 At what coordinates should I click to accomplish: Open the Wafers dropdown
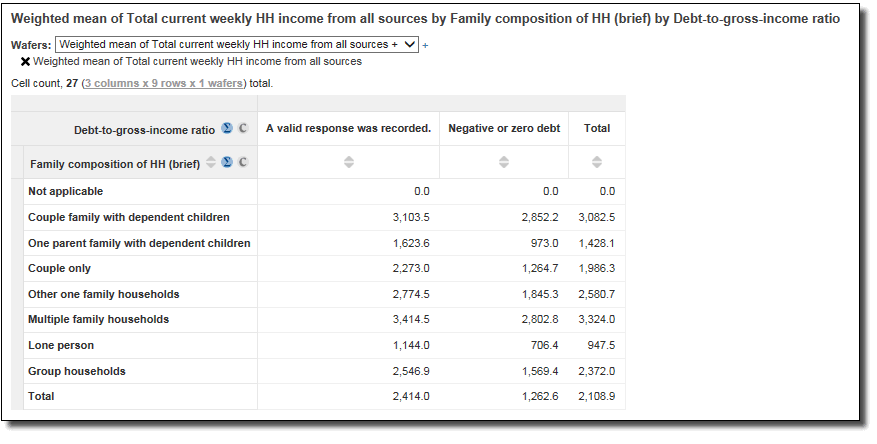(237, 45)
